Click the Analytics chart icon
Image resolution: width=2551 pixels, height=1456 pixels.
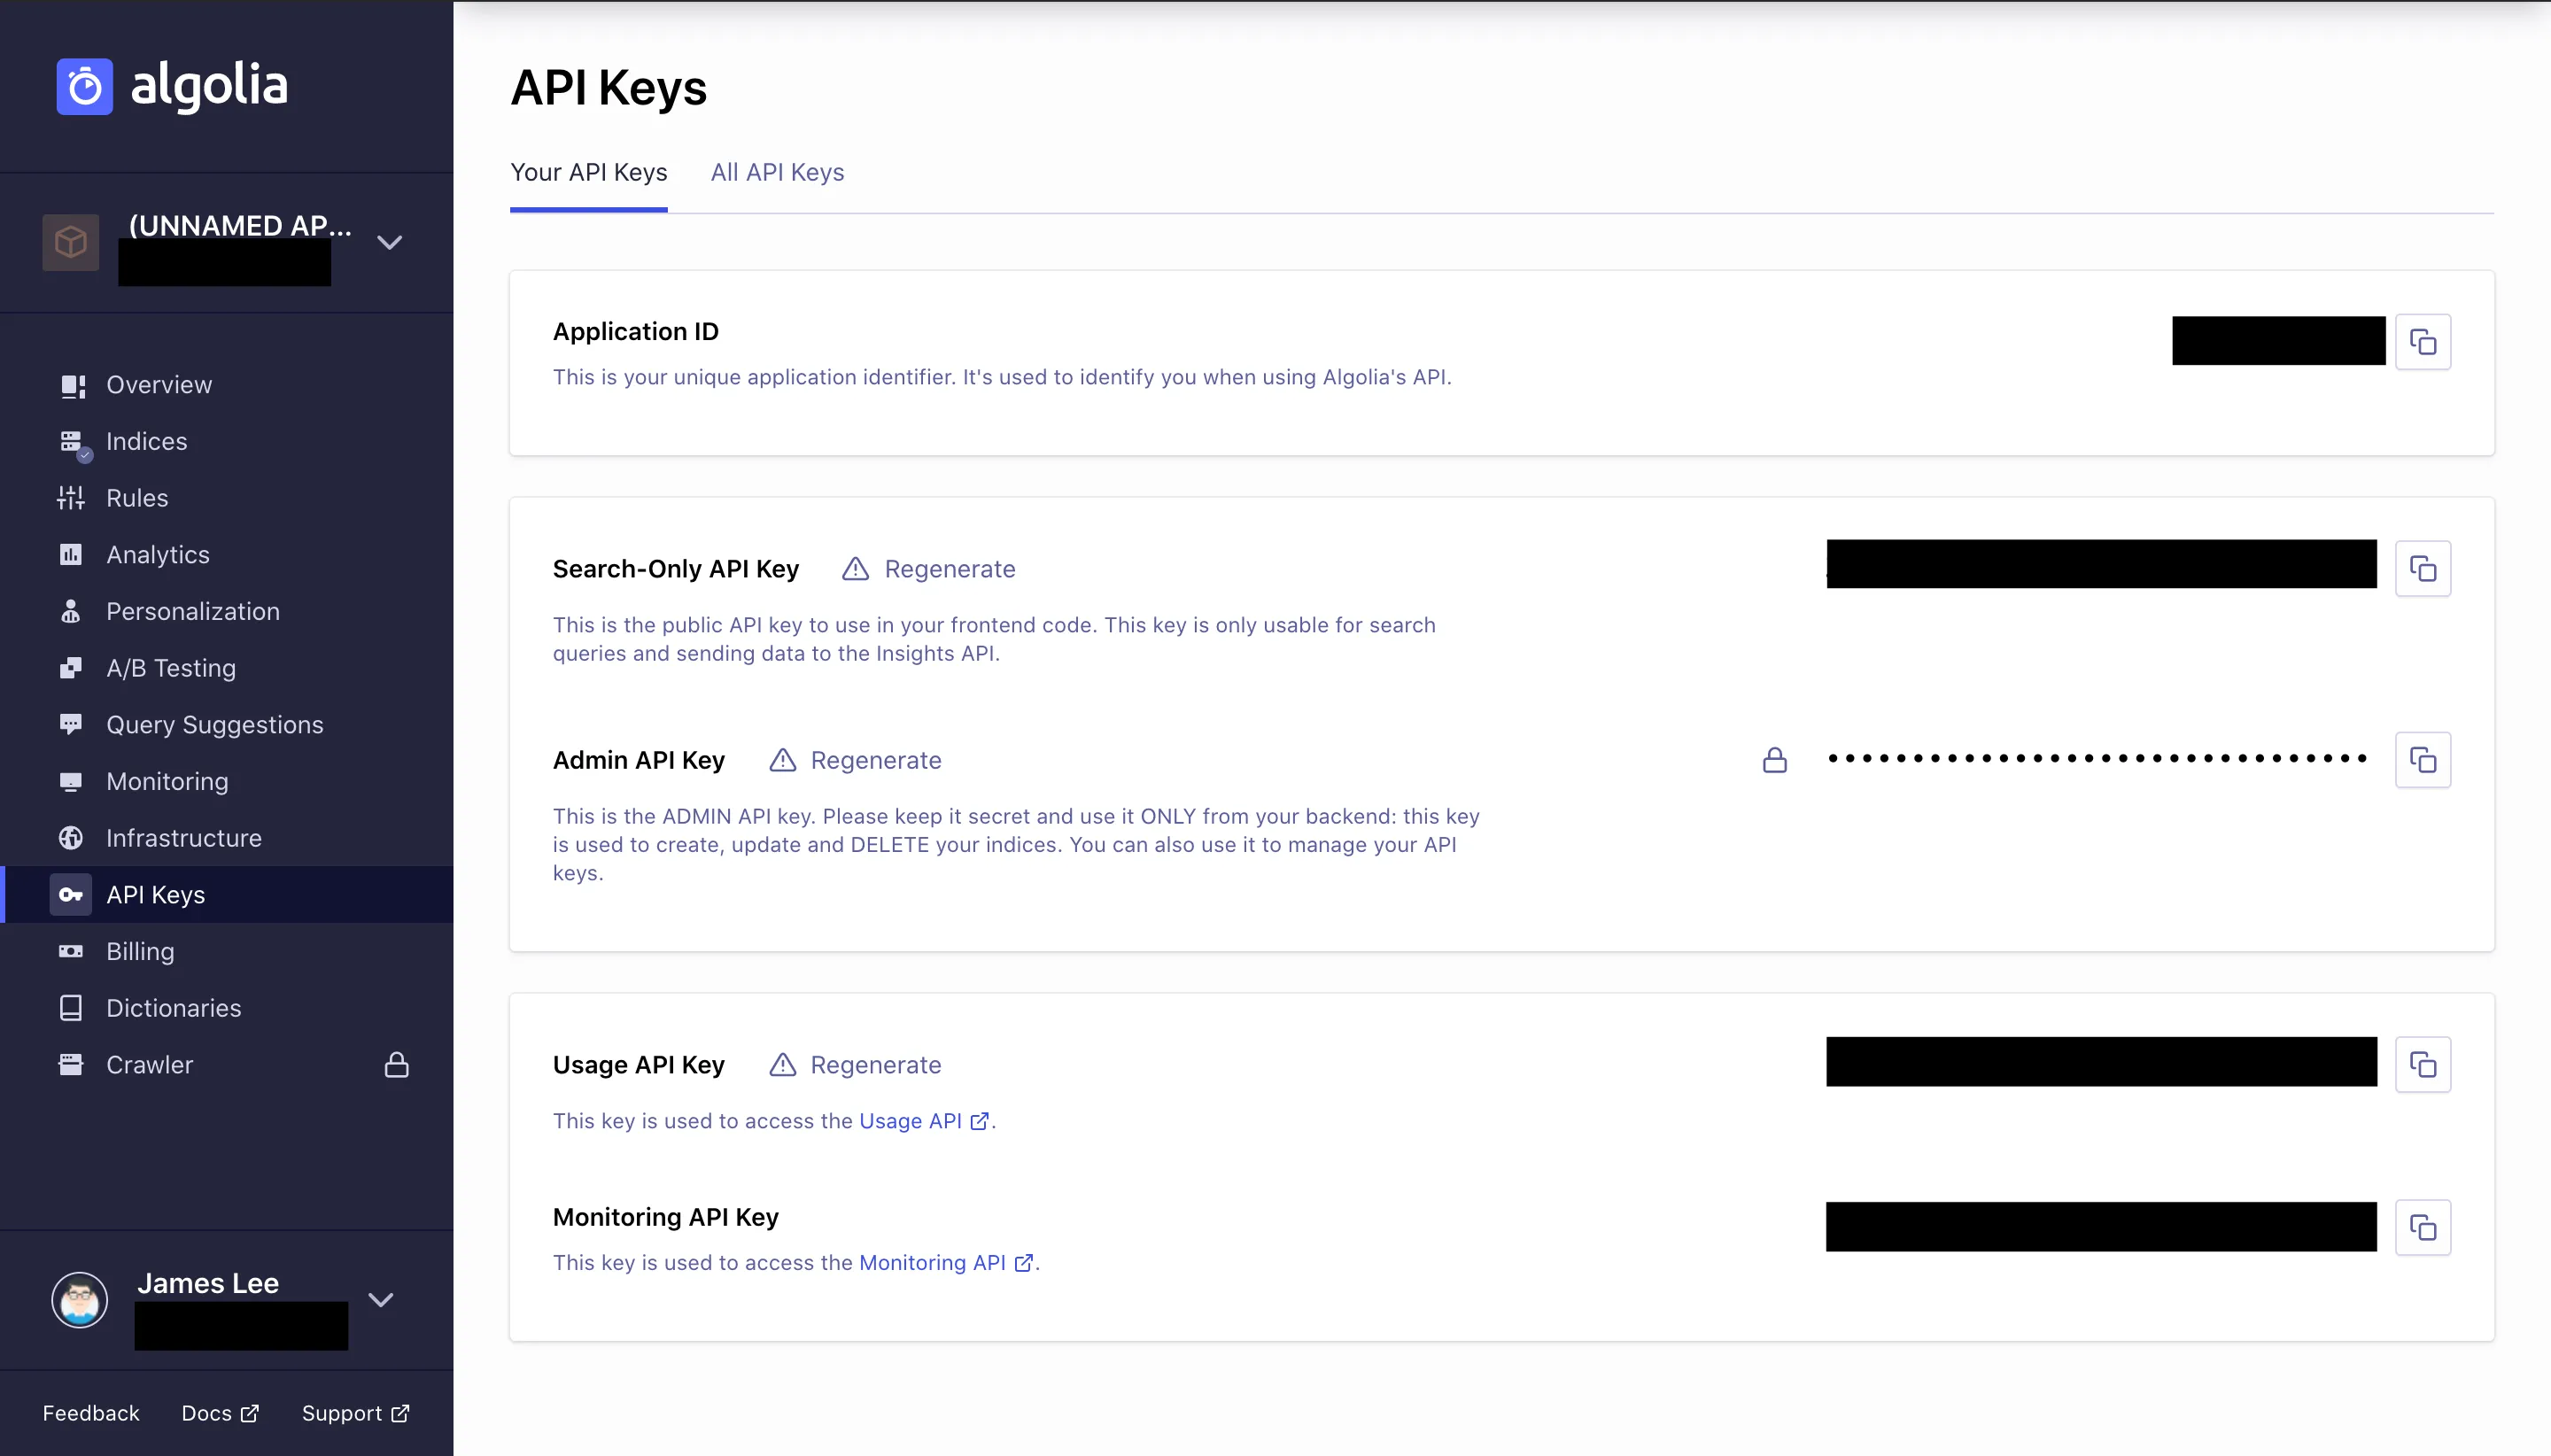click(x=71, y=555)
